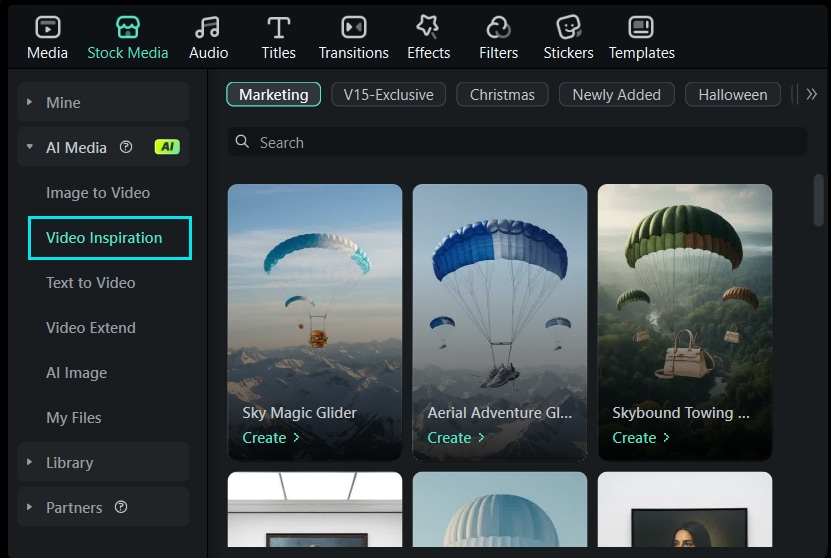
Task: Expand the Partners section
Action: (x=30, y=507)
